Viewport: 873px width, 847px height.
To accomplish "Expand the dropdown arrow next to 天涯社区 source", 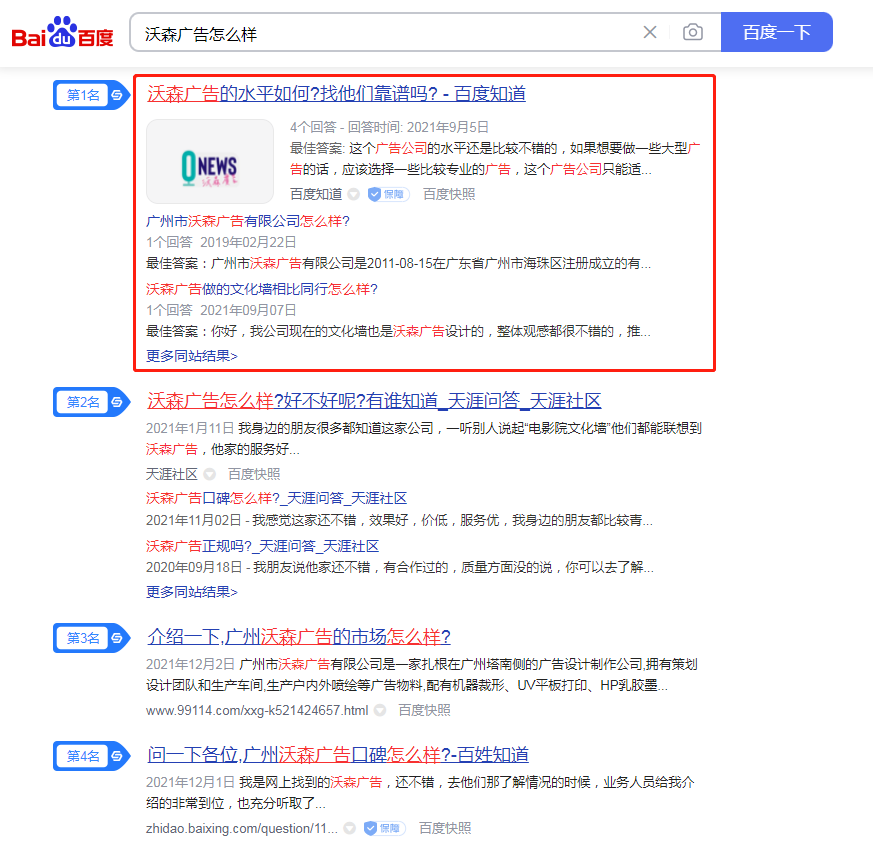I will click(209, 474).
